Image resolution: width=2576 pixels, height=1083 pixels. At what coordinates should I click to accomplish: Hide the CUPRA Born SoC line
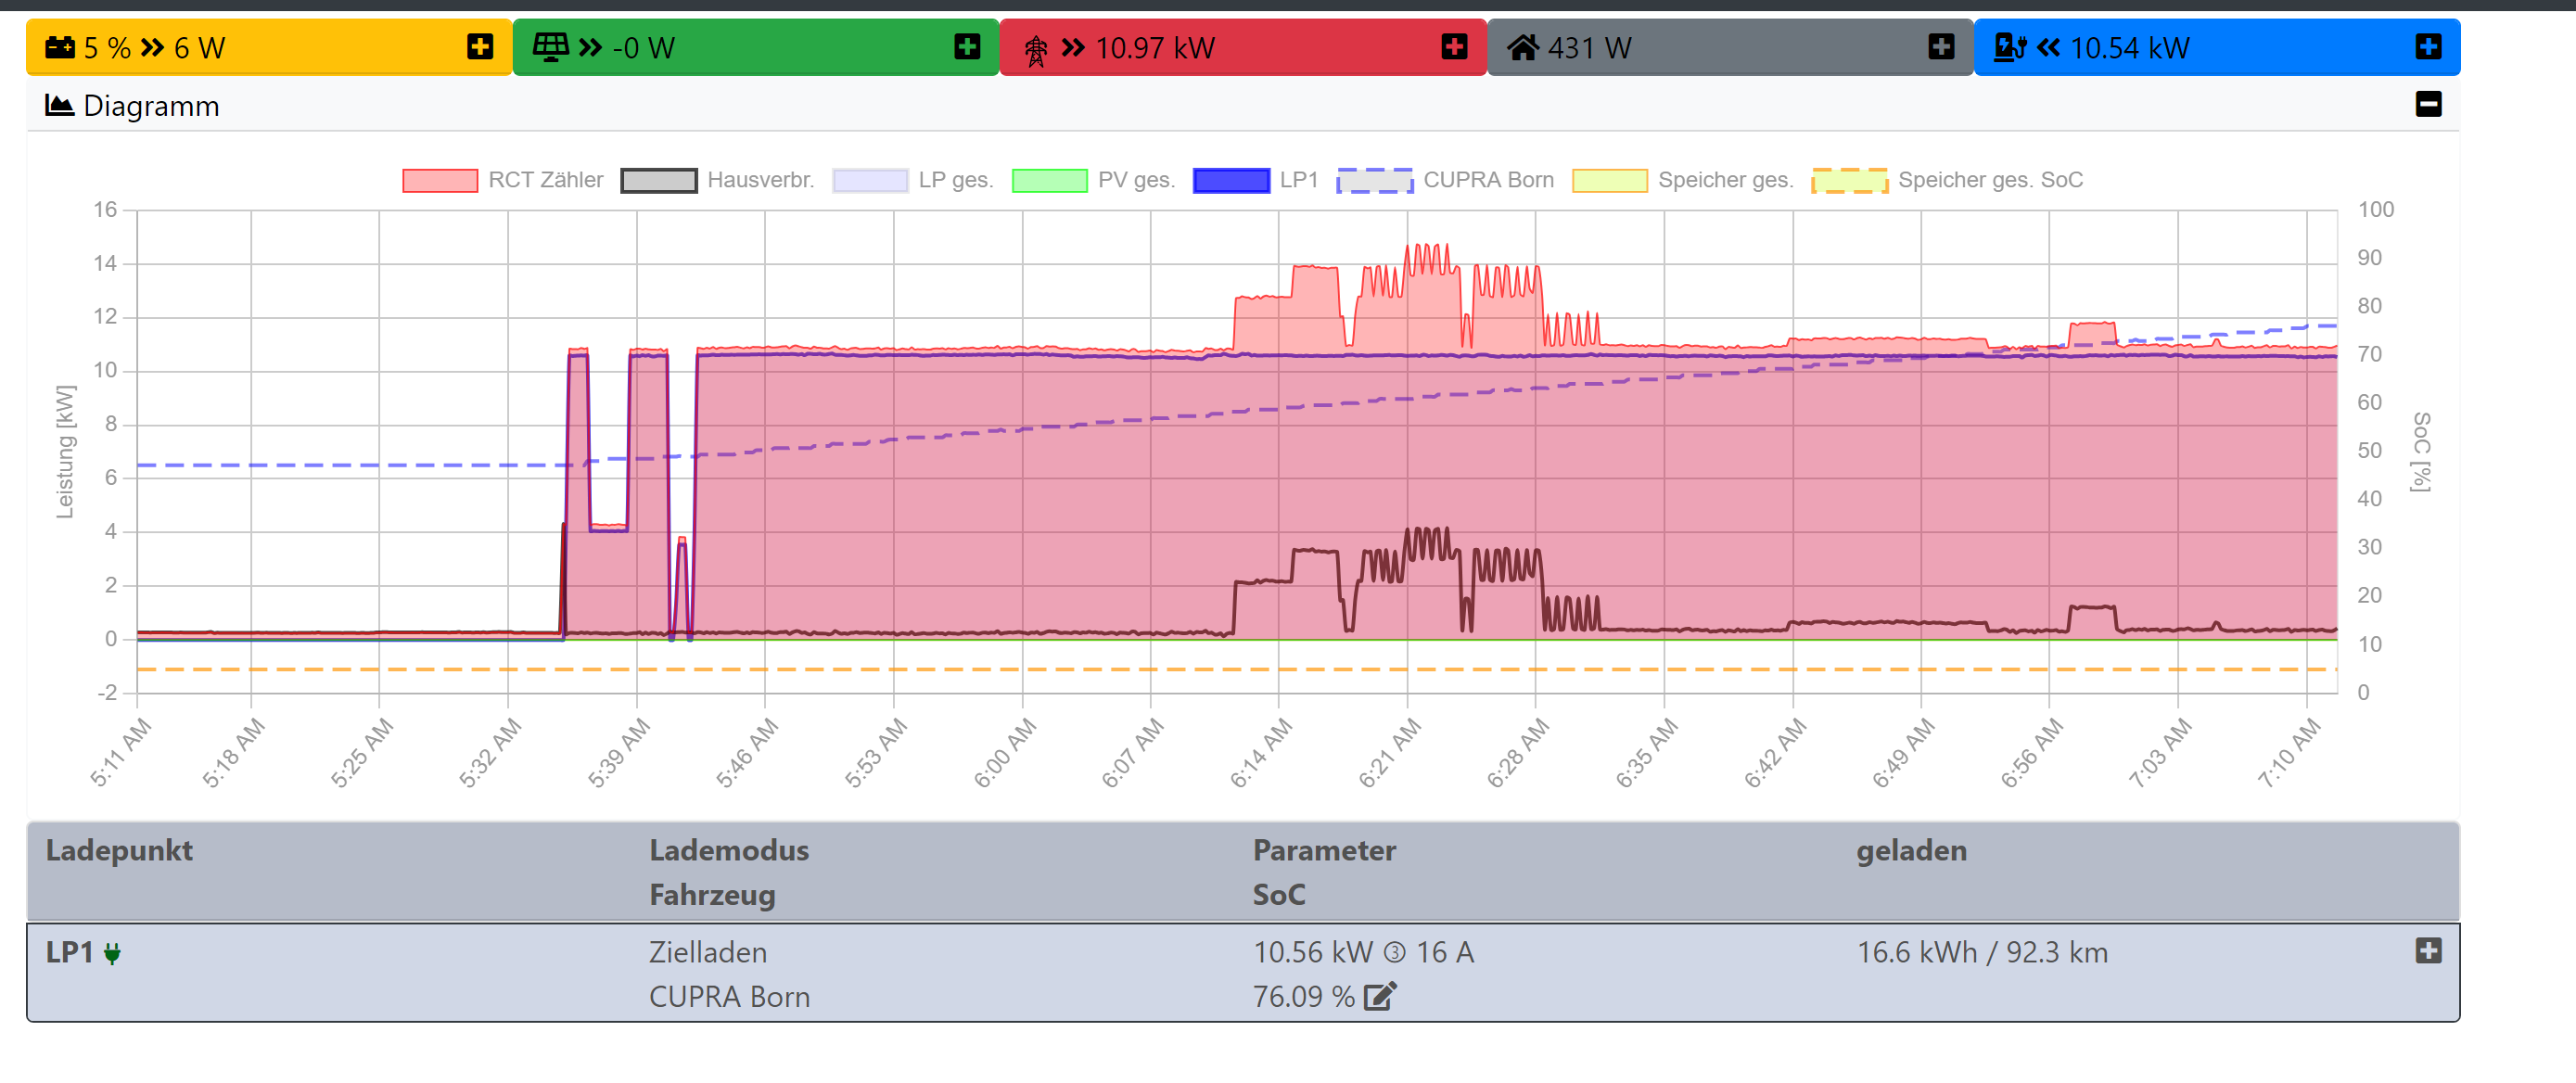point(1445,180)
